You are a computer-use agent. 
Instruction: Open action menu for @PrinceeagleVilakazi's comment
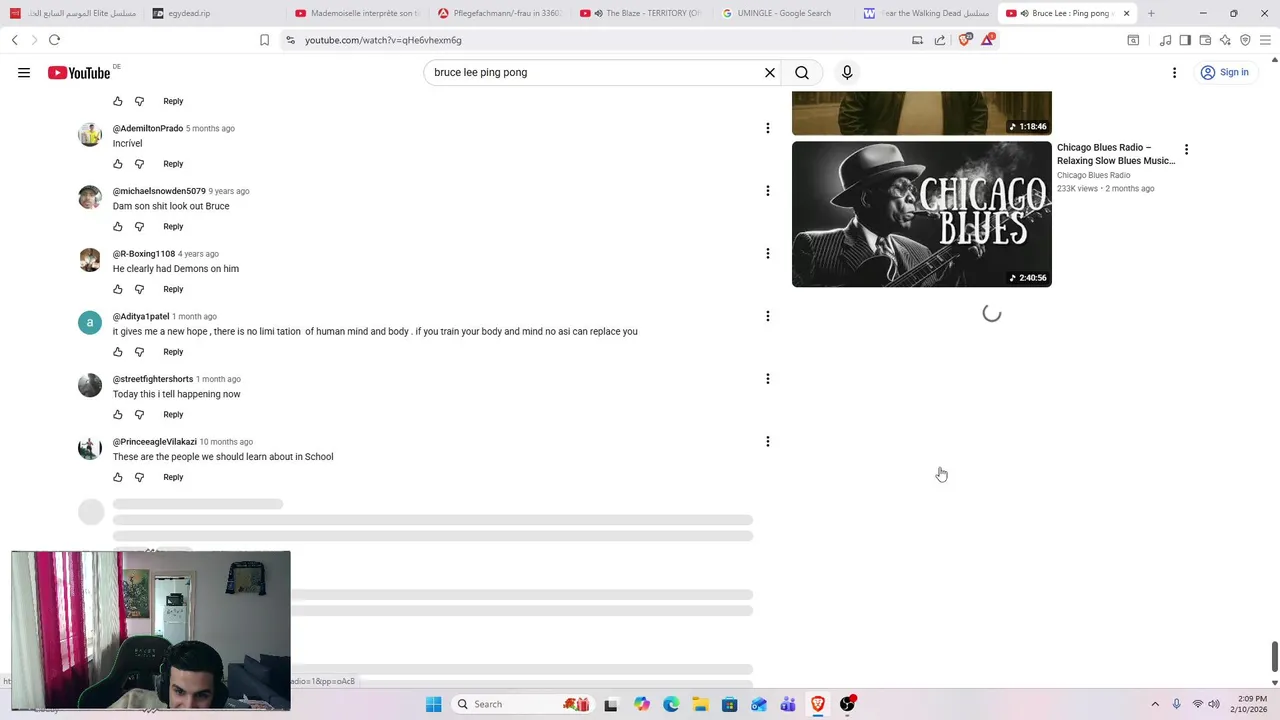(x=768, y=441)
